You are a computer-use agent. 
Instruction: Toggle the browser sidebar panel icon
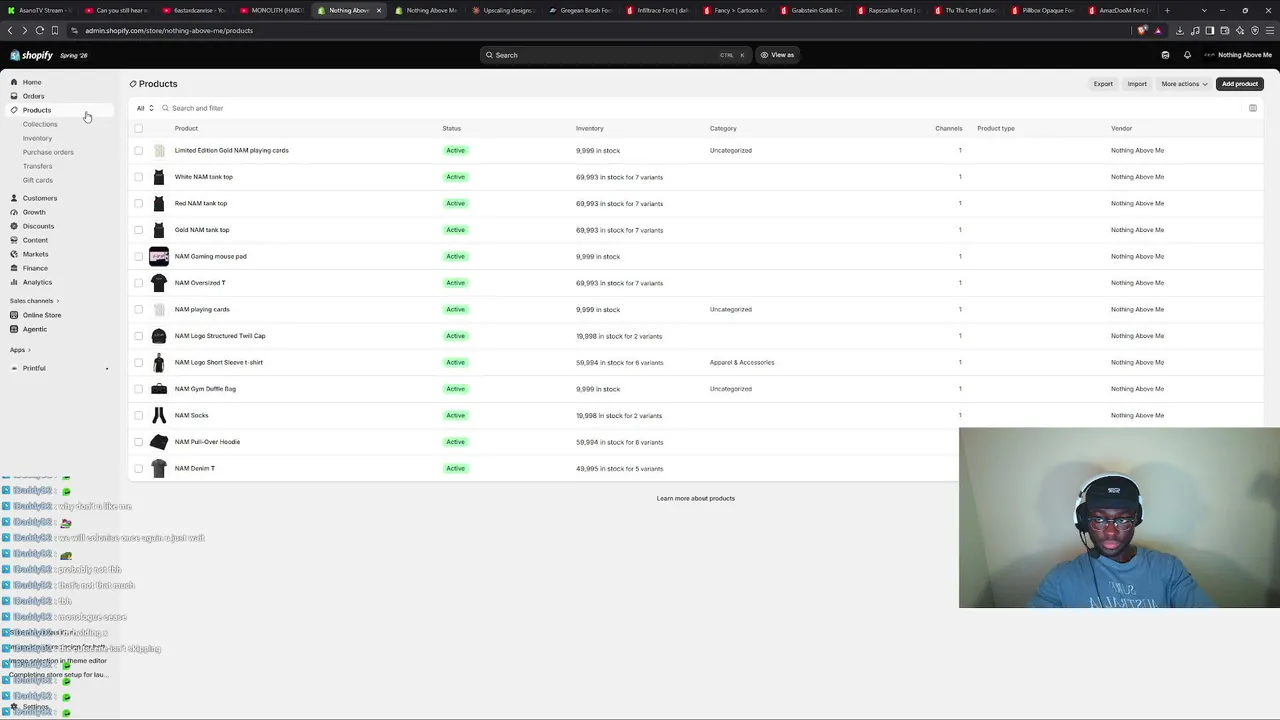pos(1209,30)
